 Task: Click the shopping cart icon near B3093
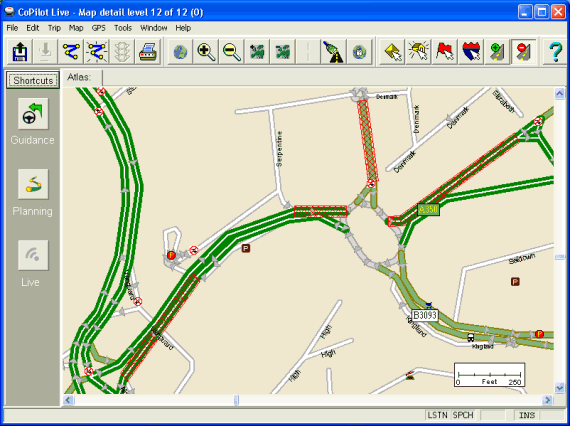tap(429, 304)
